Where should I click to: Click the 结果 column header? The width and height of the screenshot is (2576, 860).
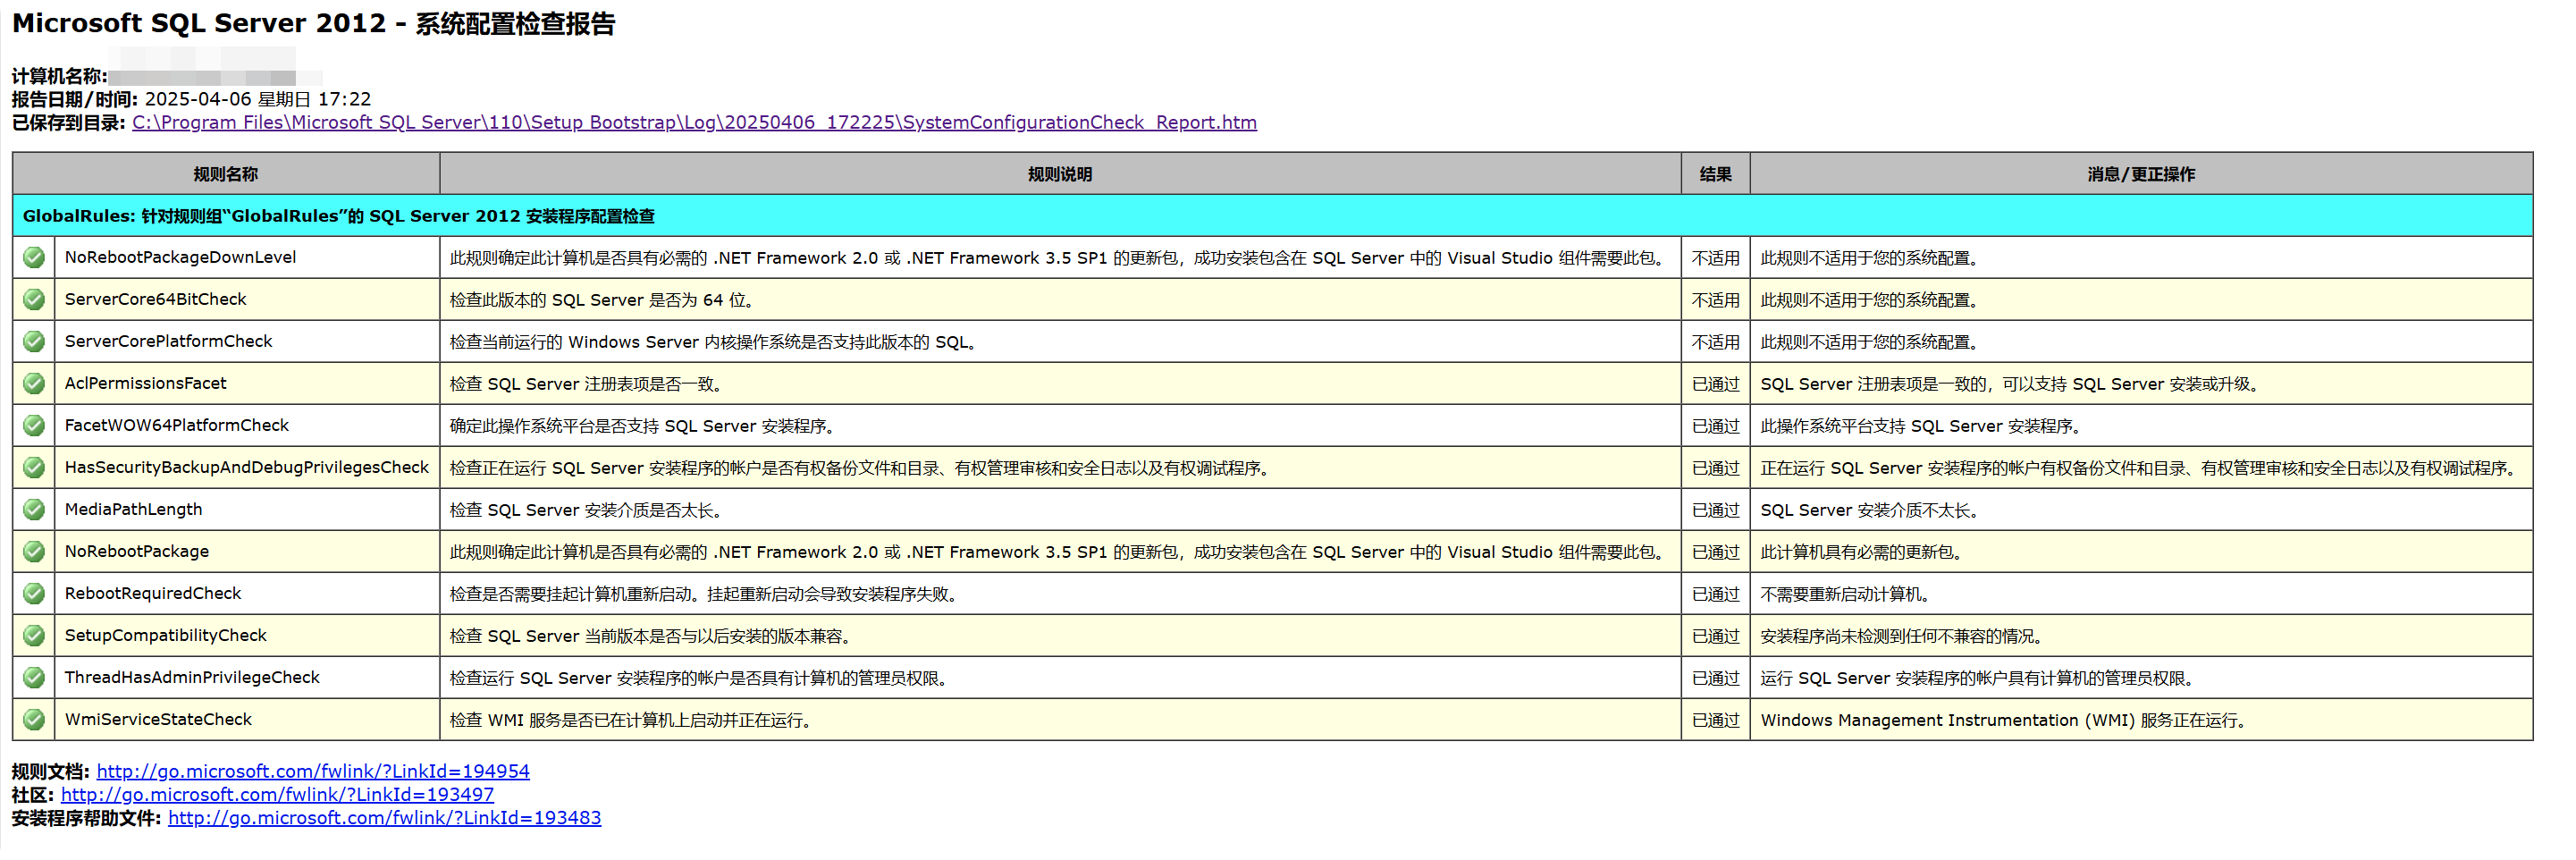pyautogui.click(x=1716, y=174)
